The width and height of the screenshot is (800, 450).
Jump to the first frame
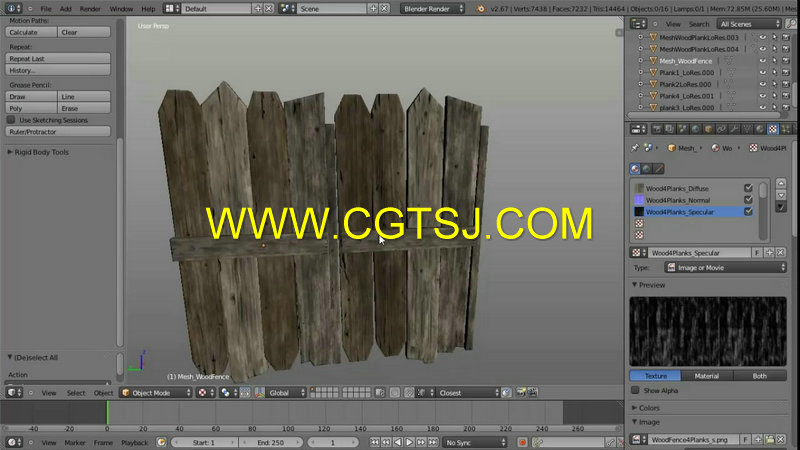[x=374, y=442]
